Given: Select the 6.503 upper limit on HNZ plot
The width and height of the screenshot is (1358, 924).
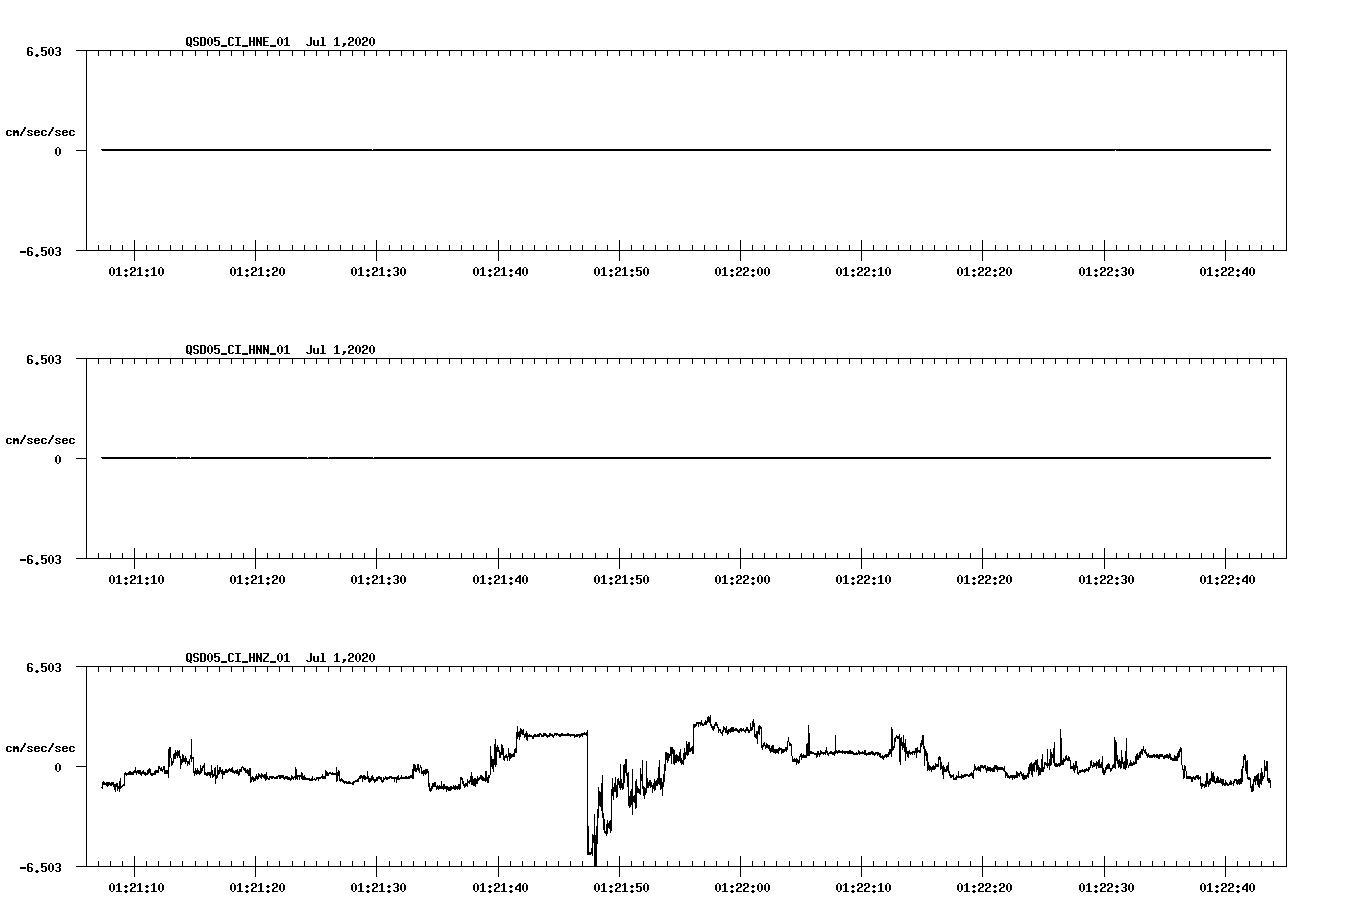Looking at the screenshot, I should click(x=44, y=667).
